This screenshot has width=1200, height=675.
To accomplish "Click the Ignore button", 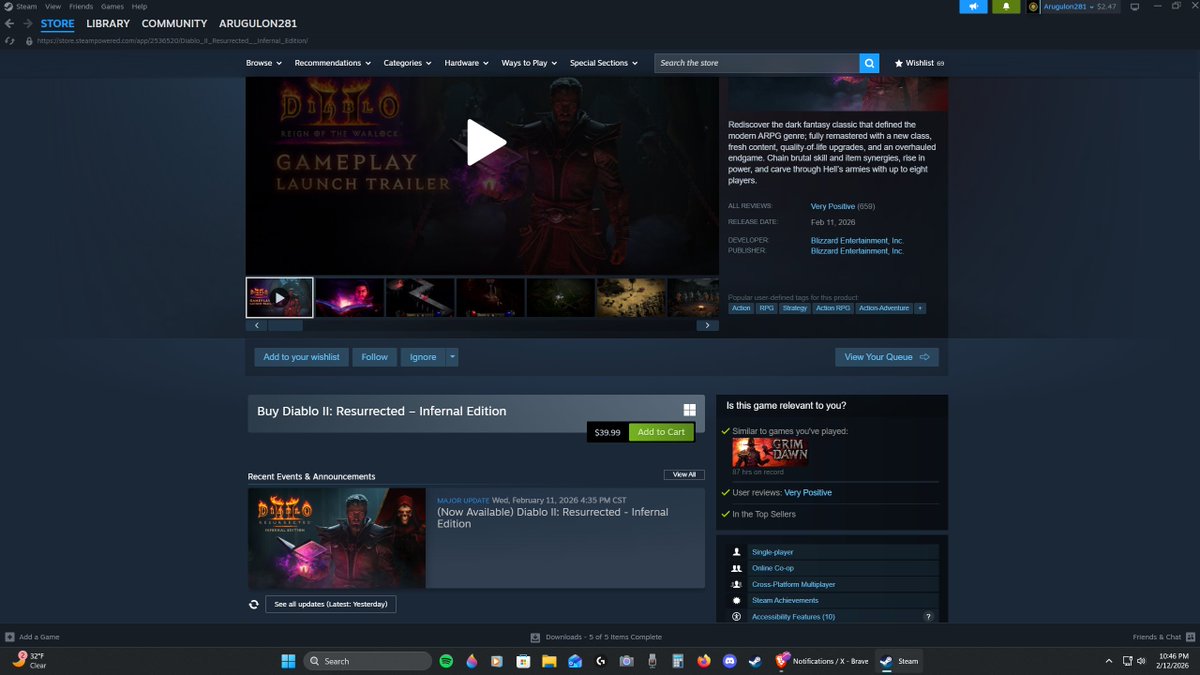I will pos(423,357).
